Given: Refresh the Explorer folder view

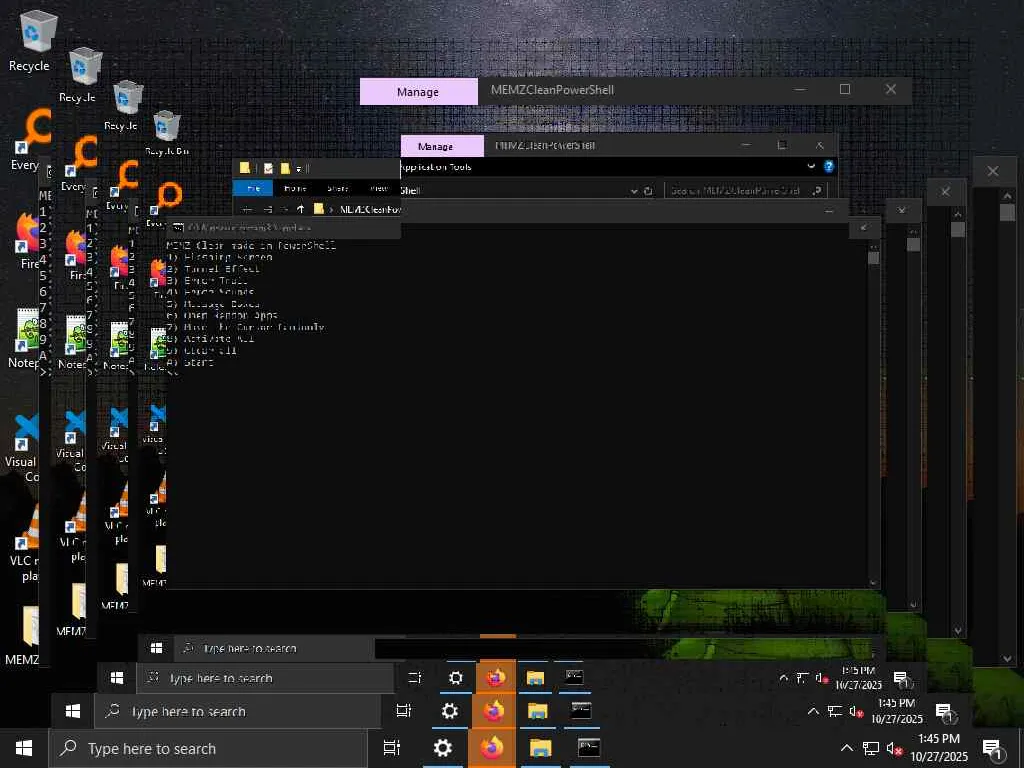Looking at the screenshot, I should click(648, 191).
